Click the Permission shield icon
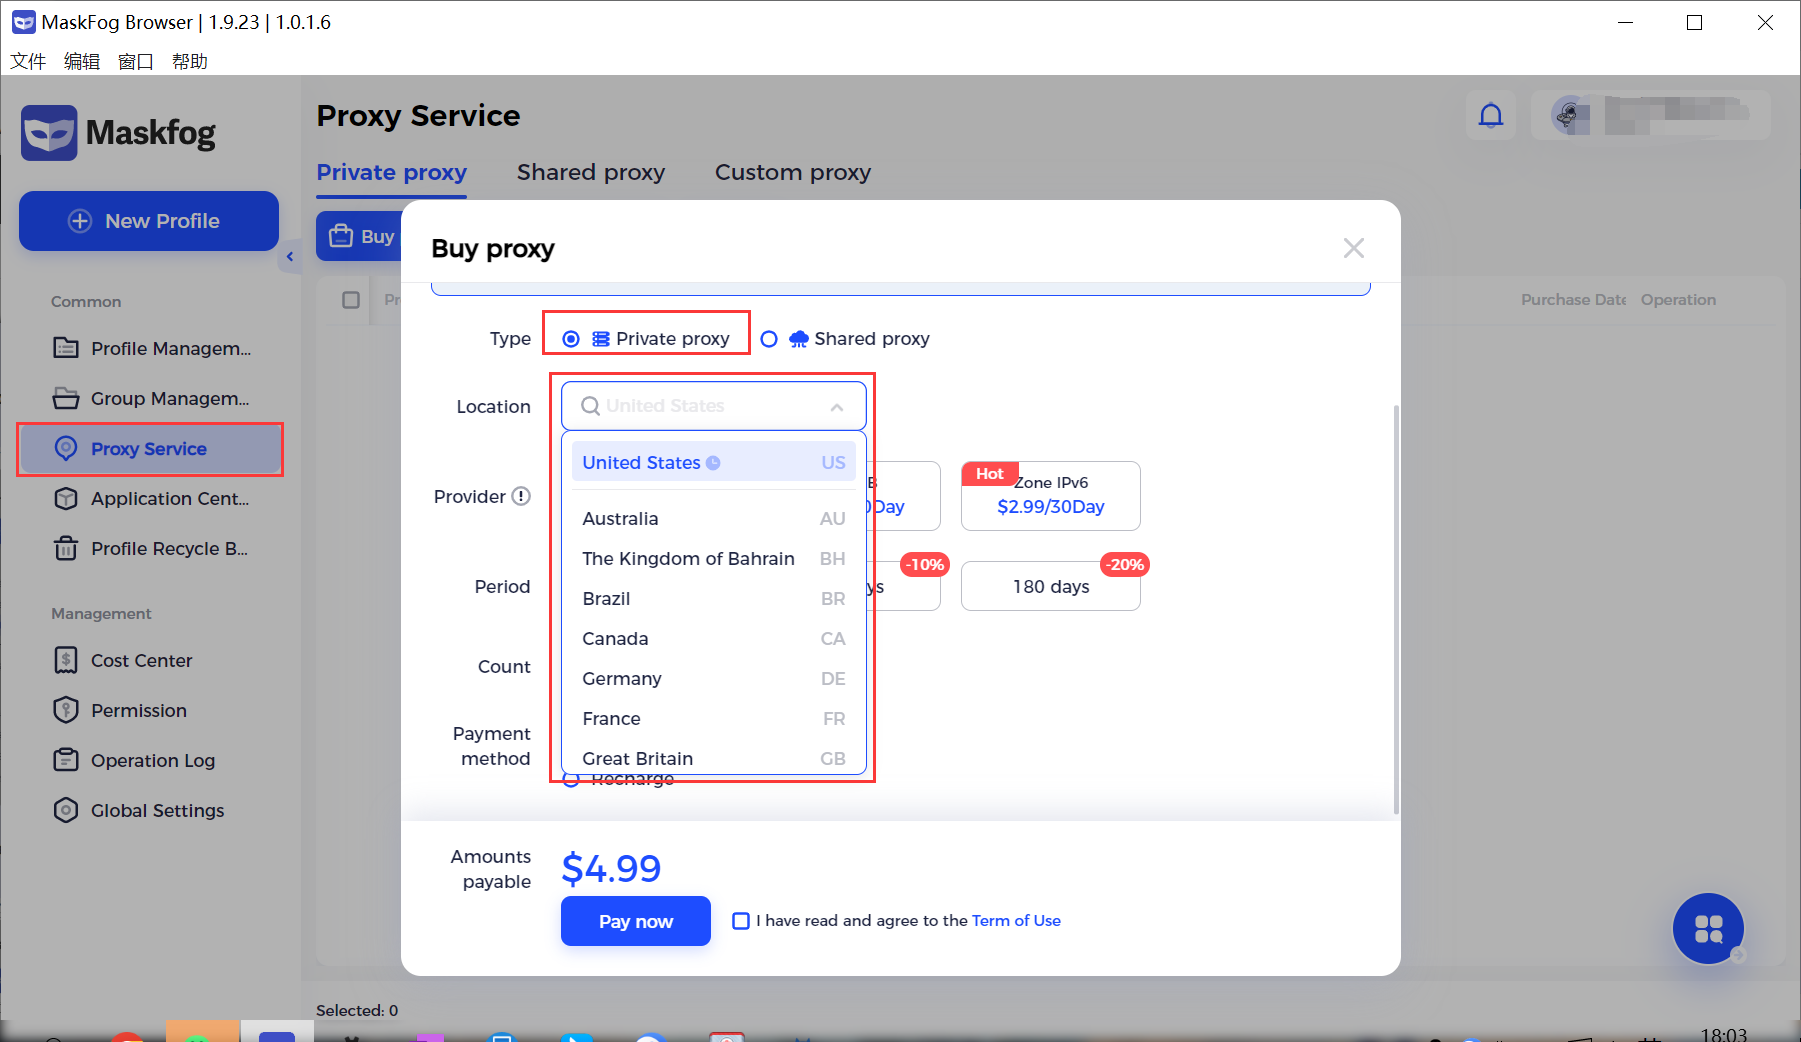This screenshot has width=1801, height=1042. click(66, 710)
